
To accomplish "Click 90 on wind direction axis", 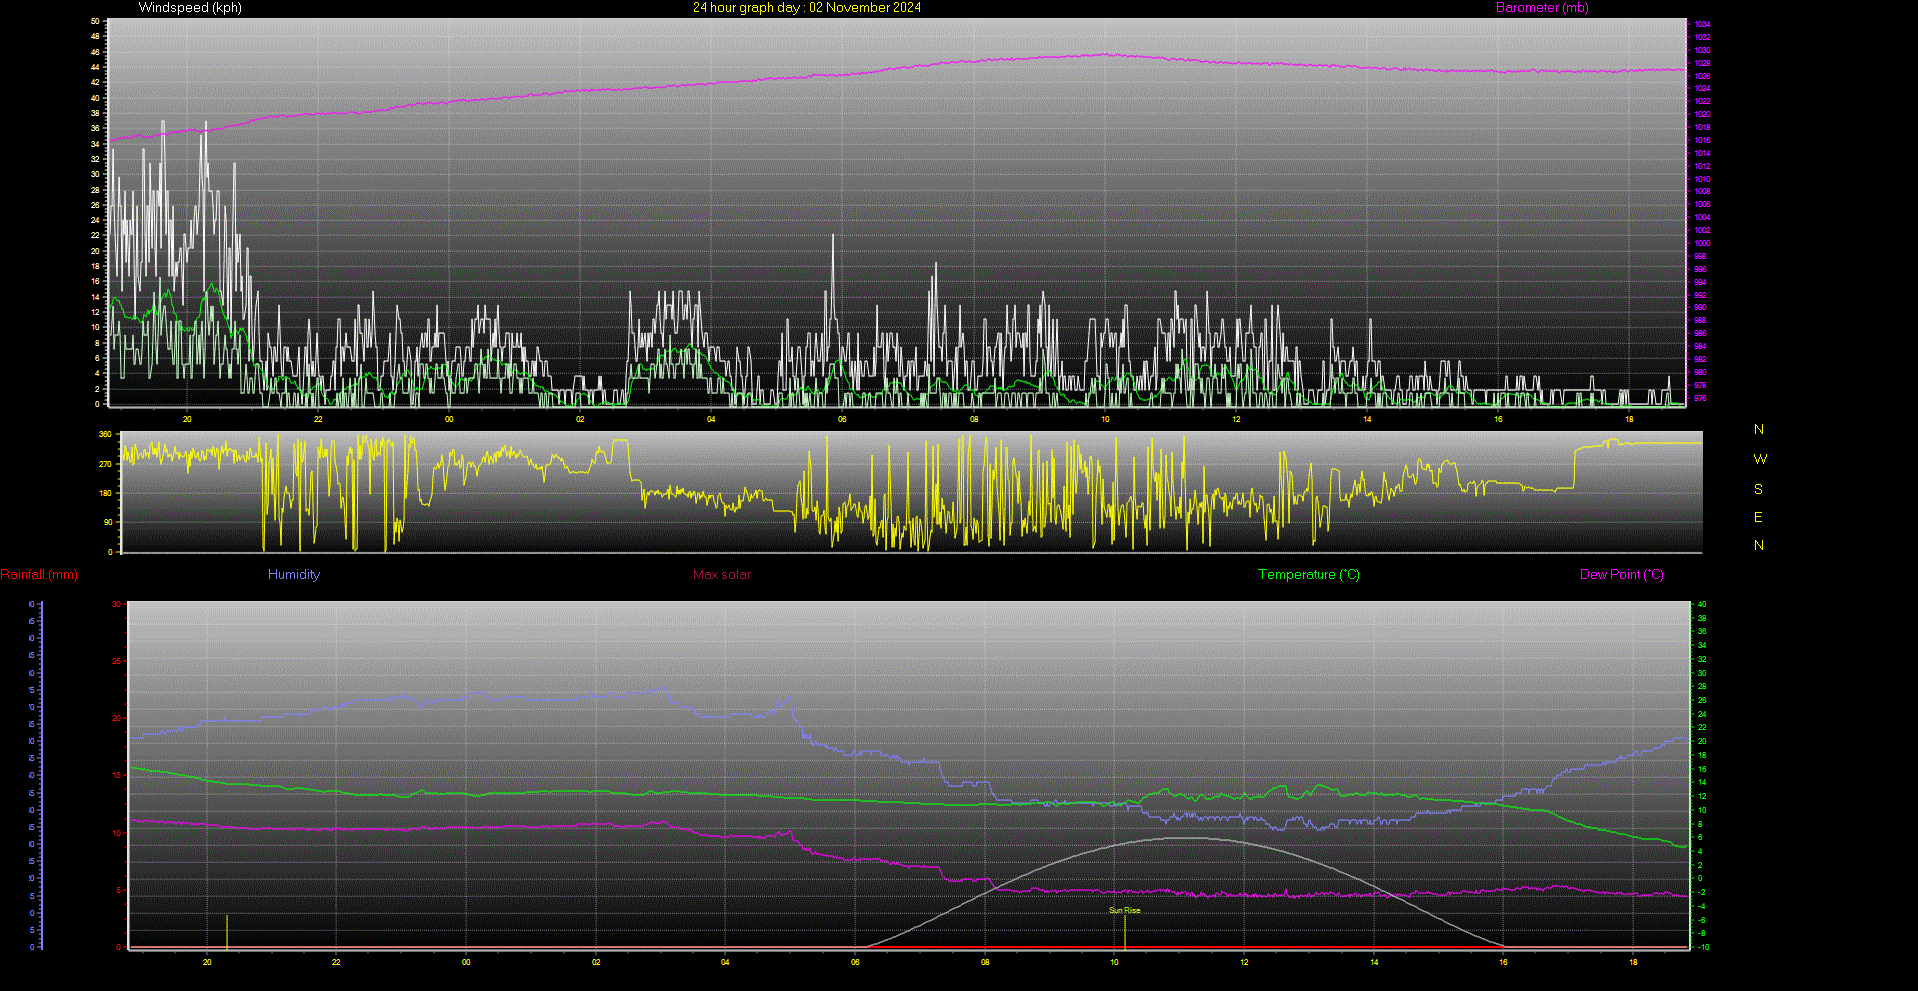I will 108,522.
